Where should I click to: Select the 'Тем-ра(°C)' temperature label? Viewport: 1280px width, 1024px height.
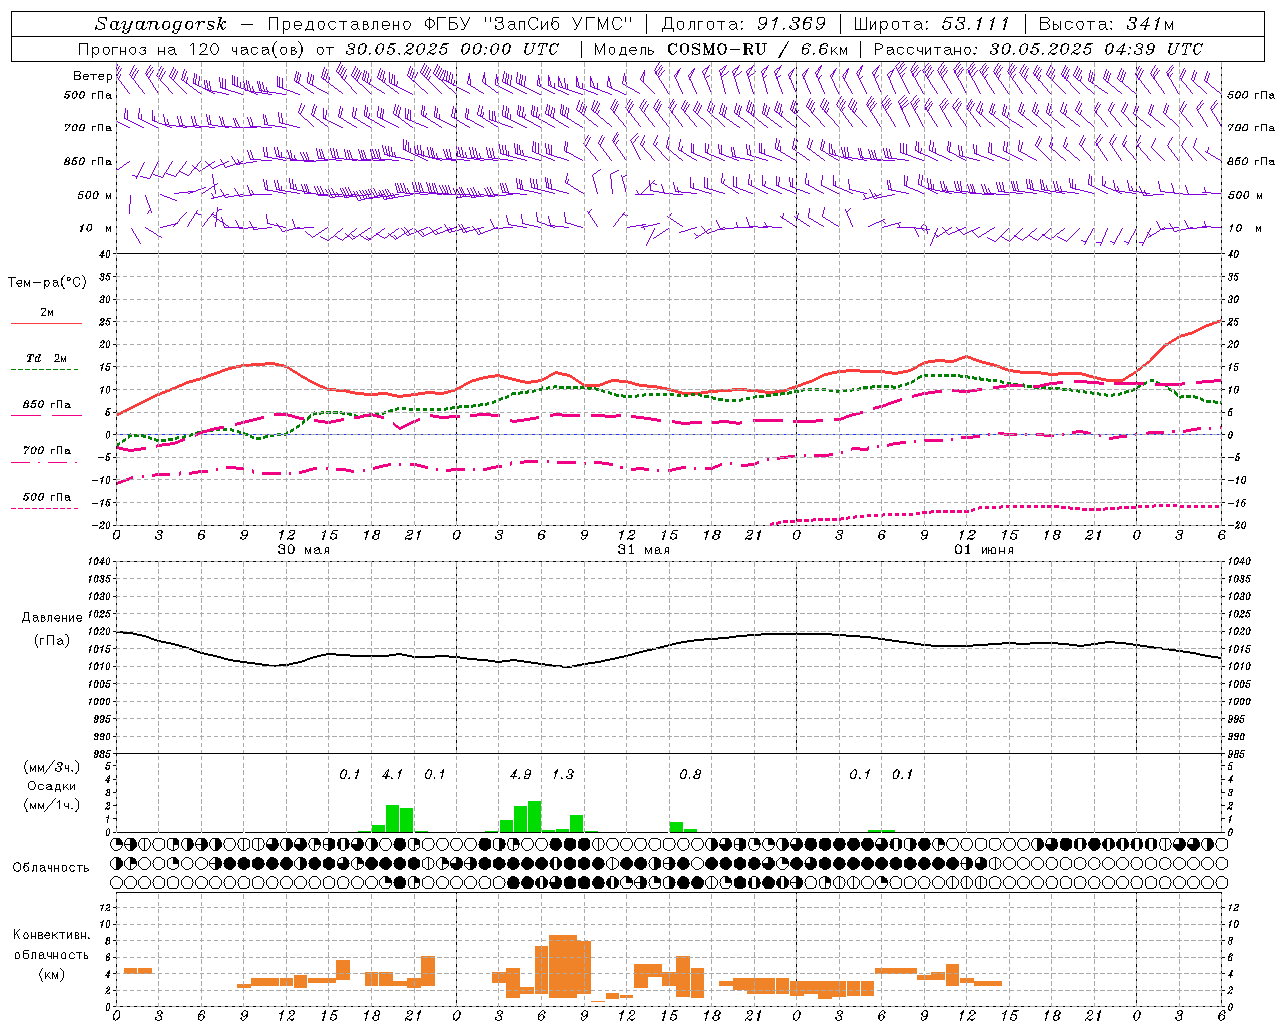coord(47,283)
